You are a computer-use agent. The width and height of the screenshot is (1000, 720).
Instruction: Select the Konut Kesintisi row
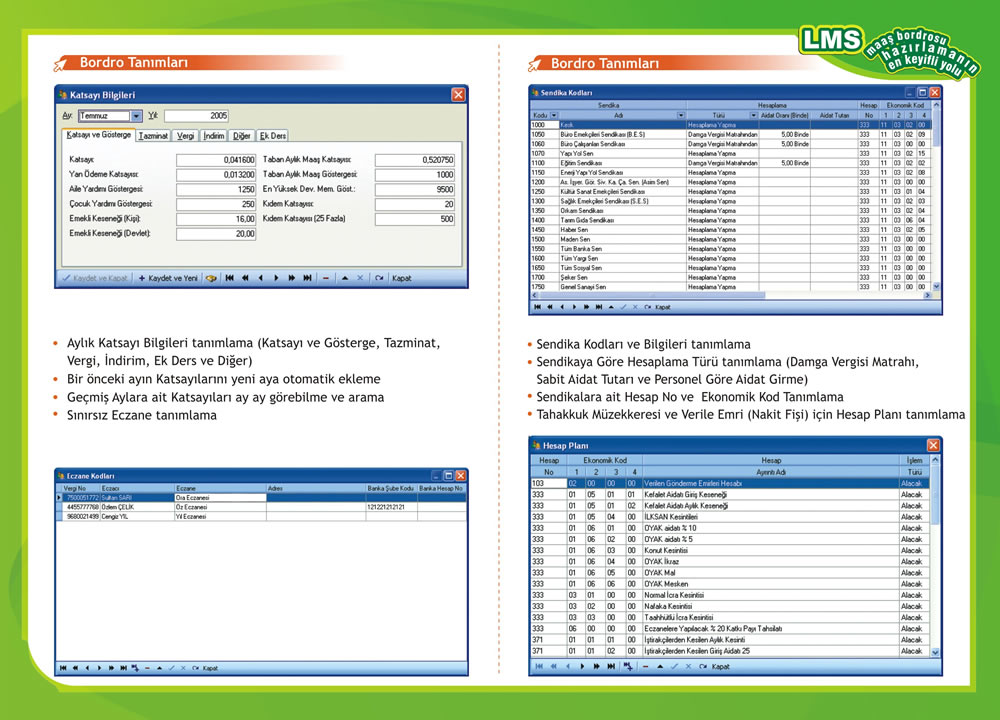[730, 550]
